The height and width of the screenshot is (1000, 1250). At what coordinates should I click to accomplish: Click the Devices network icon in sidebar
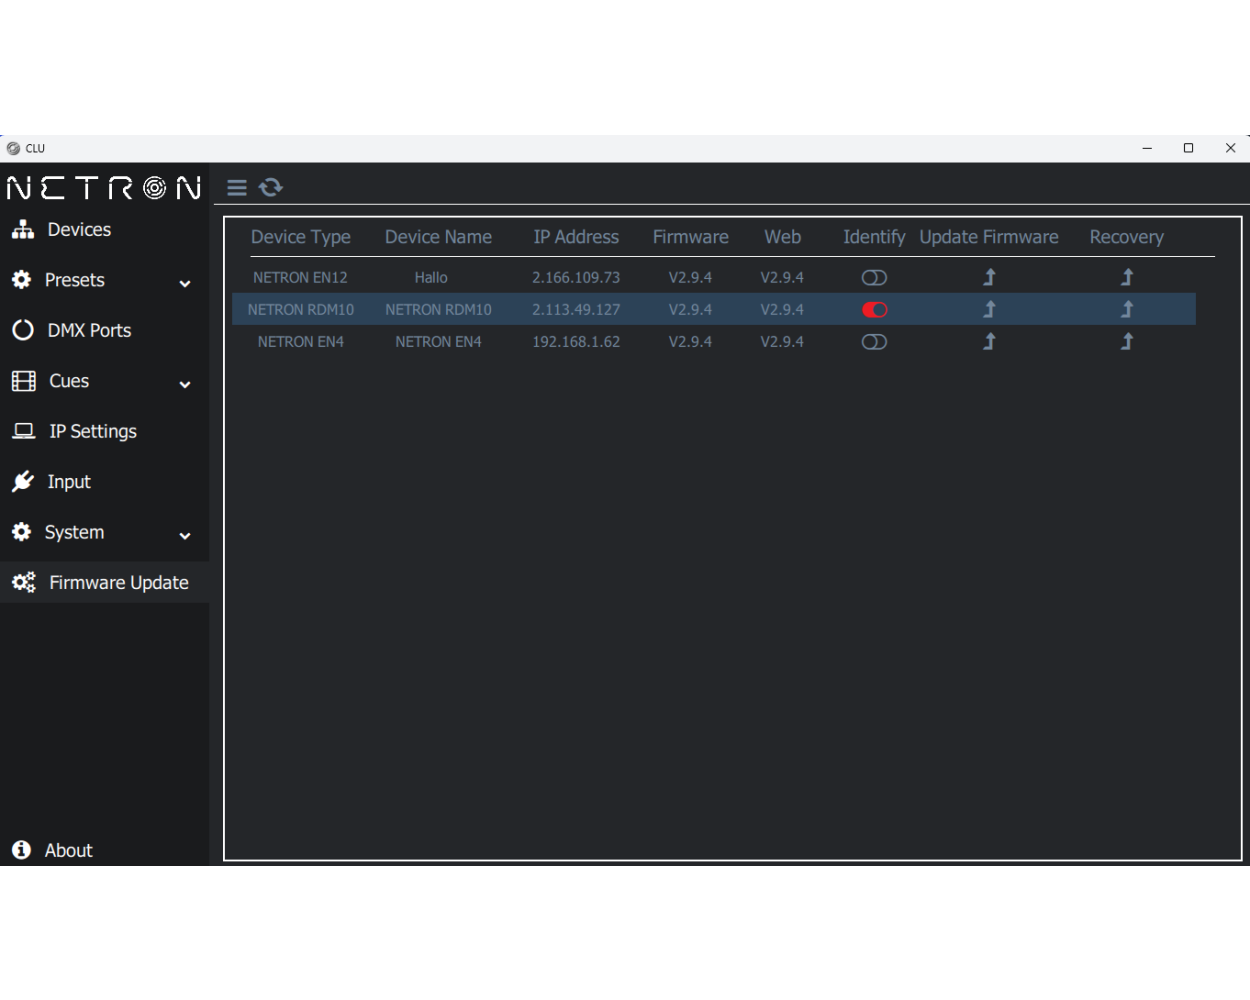(x=23, y=229)
